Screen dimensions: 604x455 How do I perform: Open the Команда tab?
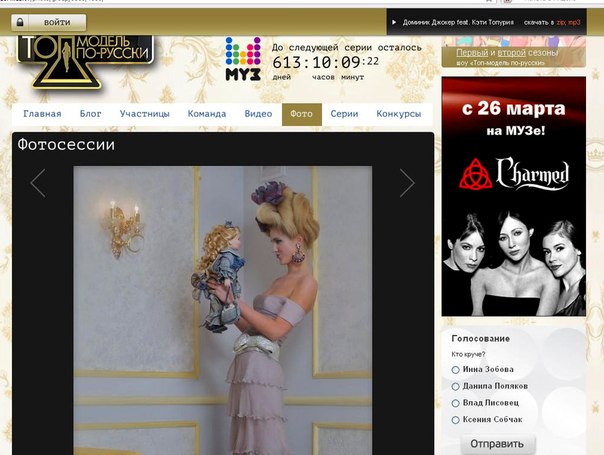coord(207,114)
